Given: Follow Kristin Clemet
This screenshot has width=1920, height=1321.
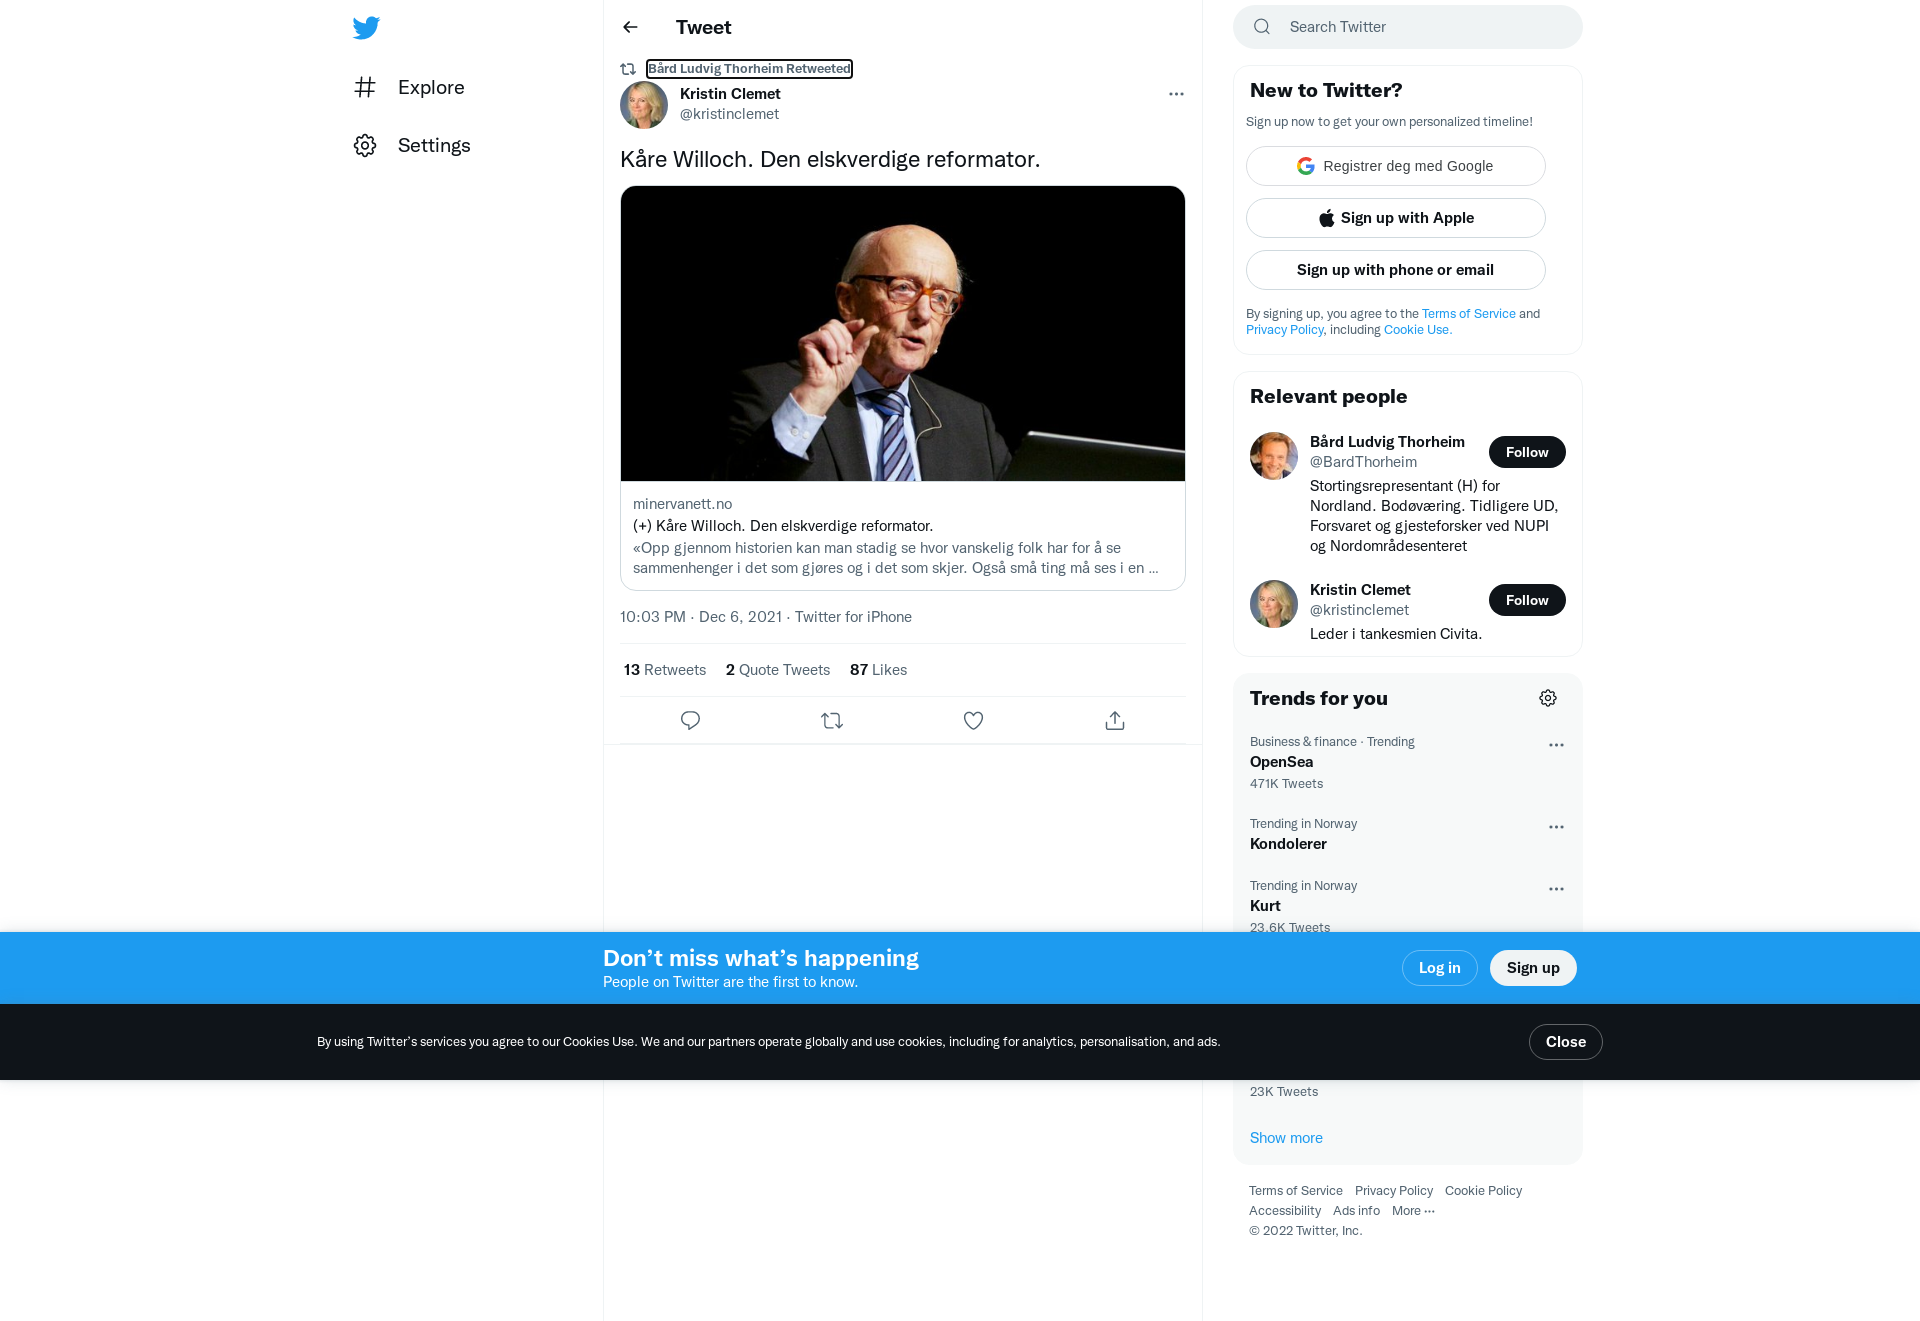Looking at the screenshot, I should pyautogui.click(x=1527, y=600).
